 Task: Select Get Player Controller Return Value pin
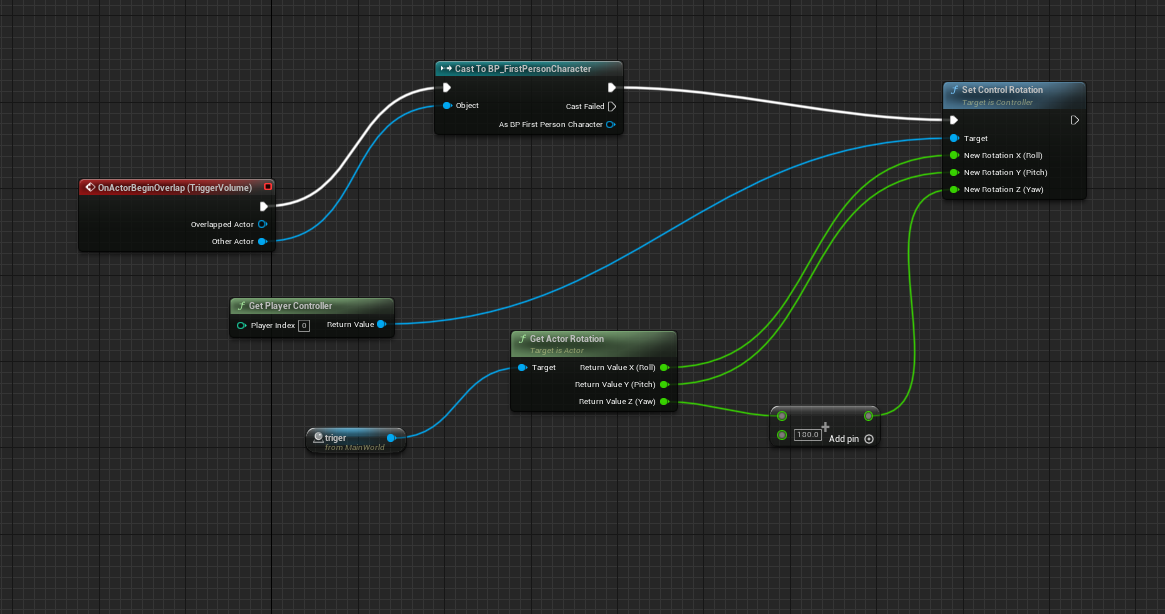[x=381, y=324]
